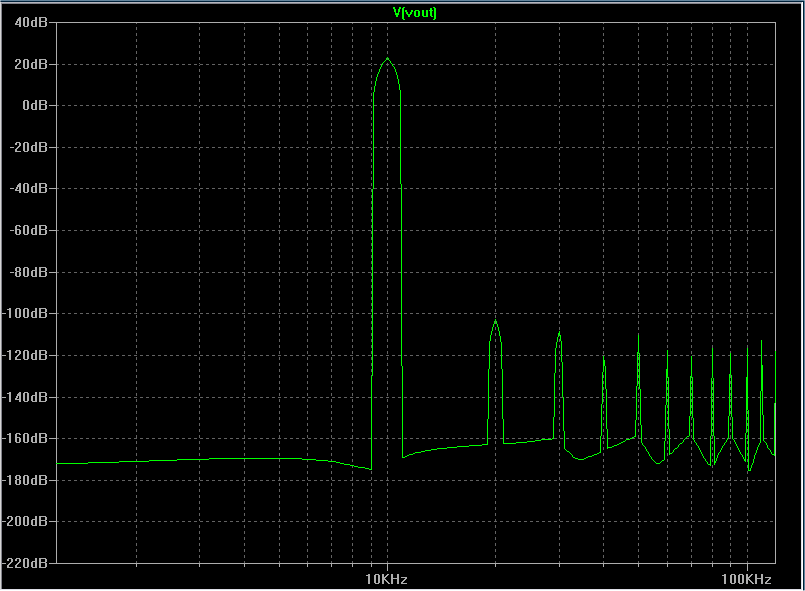Click the 40dB axis label
Image resolution: width=805 pixels, height=591 pixels.
pos(31,23)
